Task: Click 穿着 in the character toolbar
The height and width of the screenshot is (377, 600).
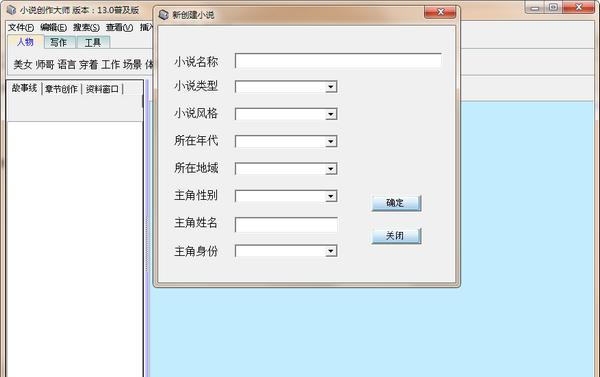Action: (x=88, y=65)
